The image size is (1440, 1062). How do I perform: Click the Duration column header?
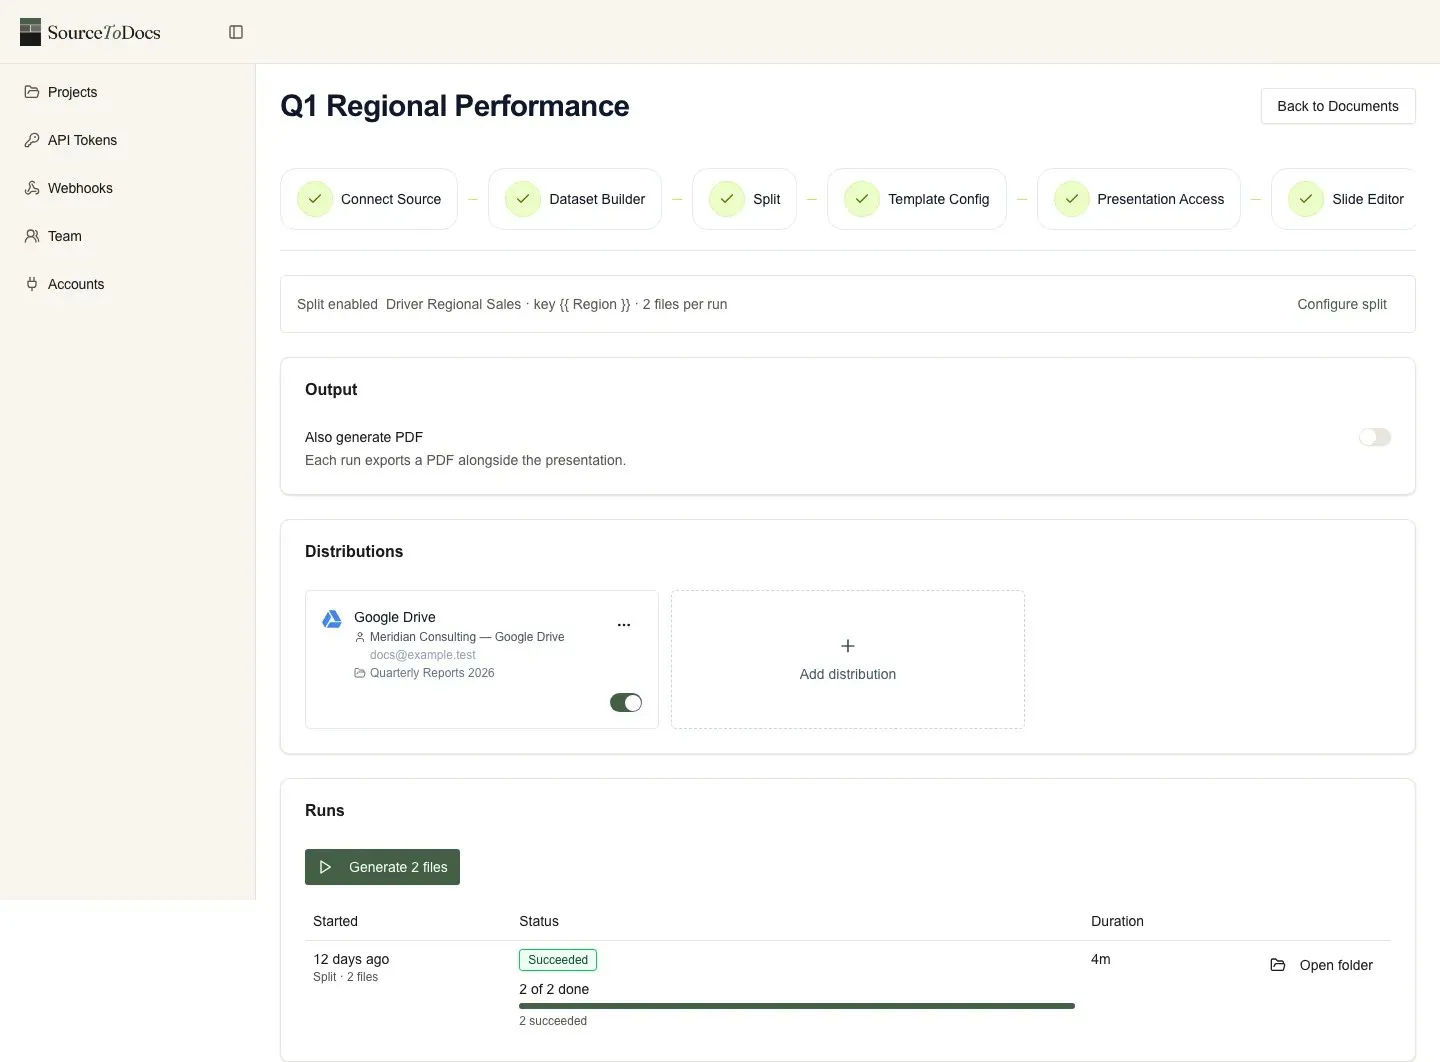point(1117,921)
